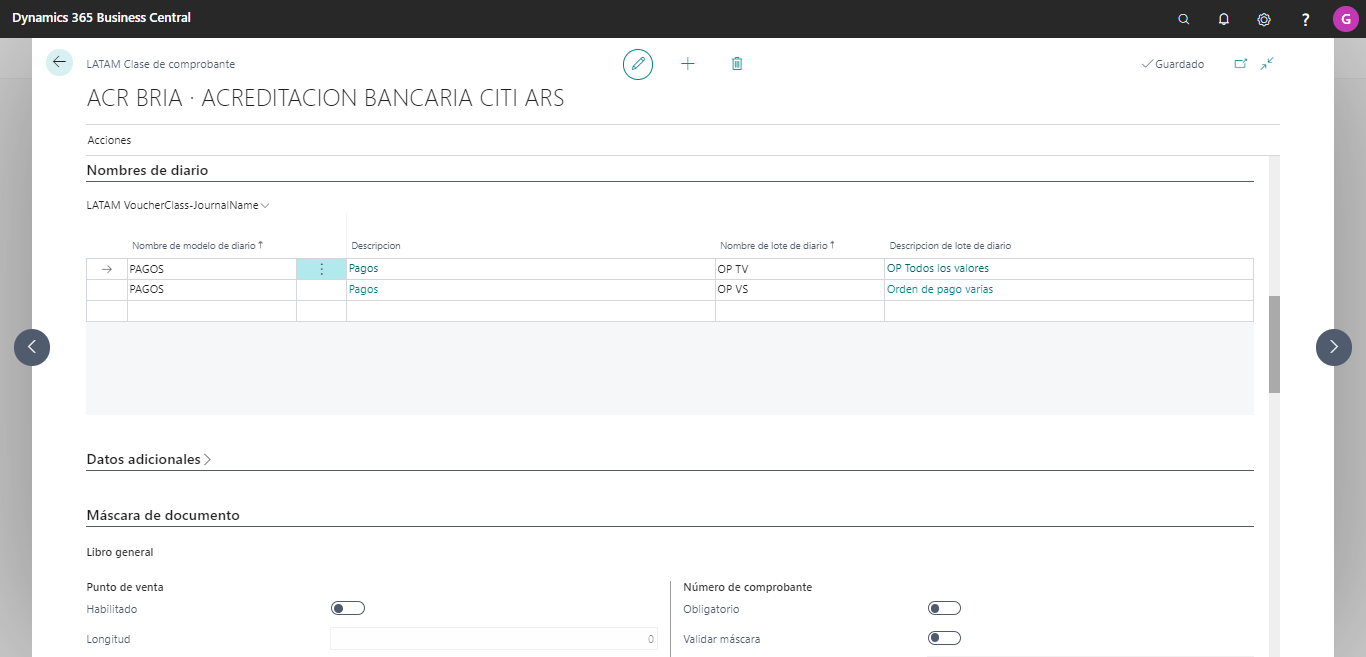Select PAGOS cell in OP TV row

pyautogui.click(x=212, y=269)
